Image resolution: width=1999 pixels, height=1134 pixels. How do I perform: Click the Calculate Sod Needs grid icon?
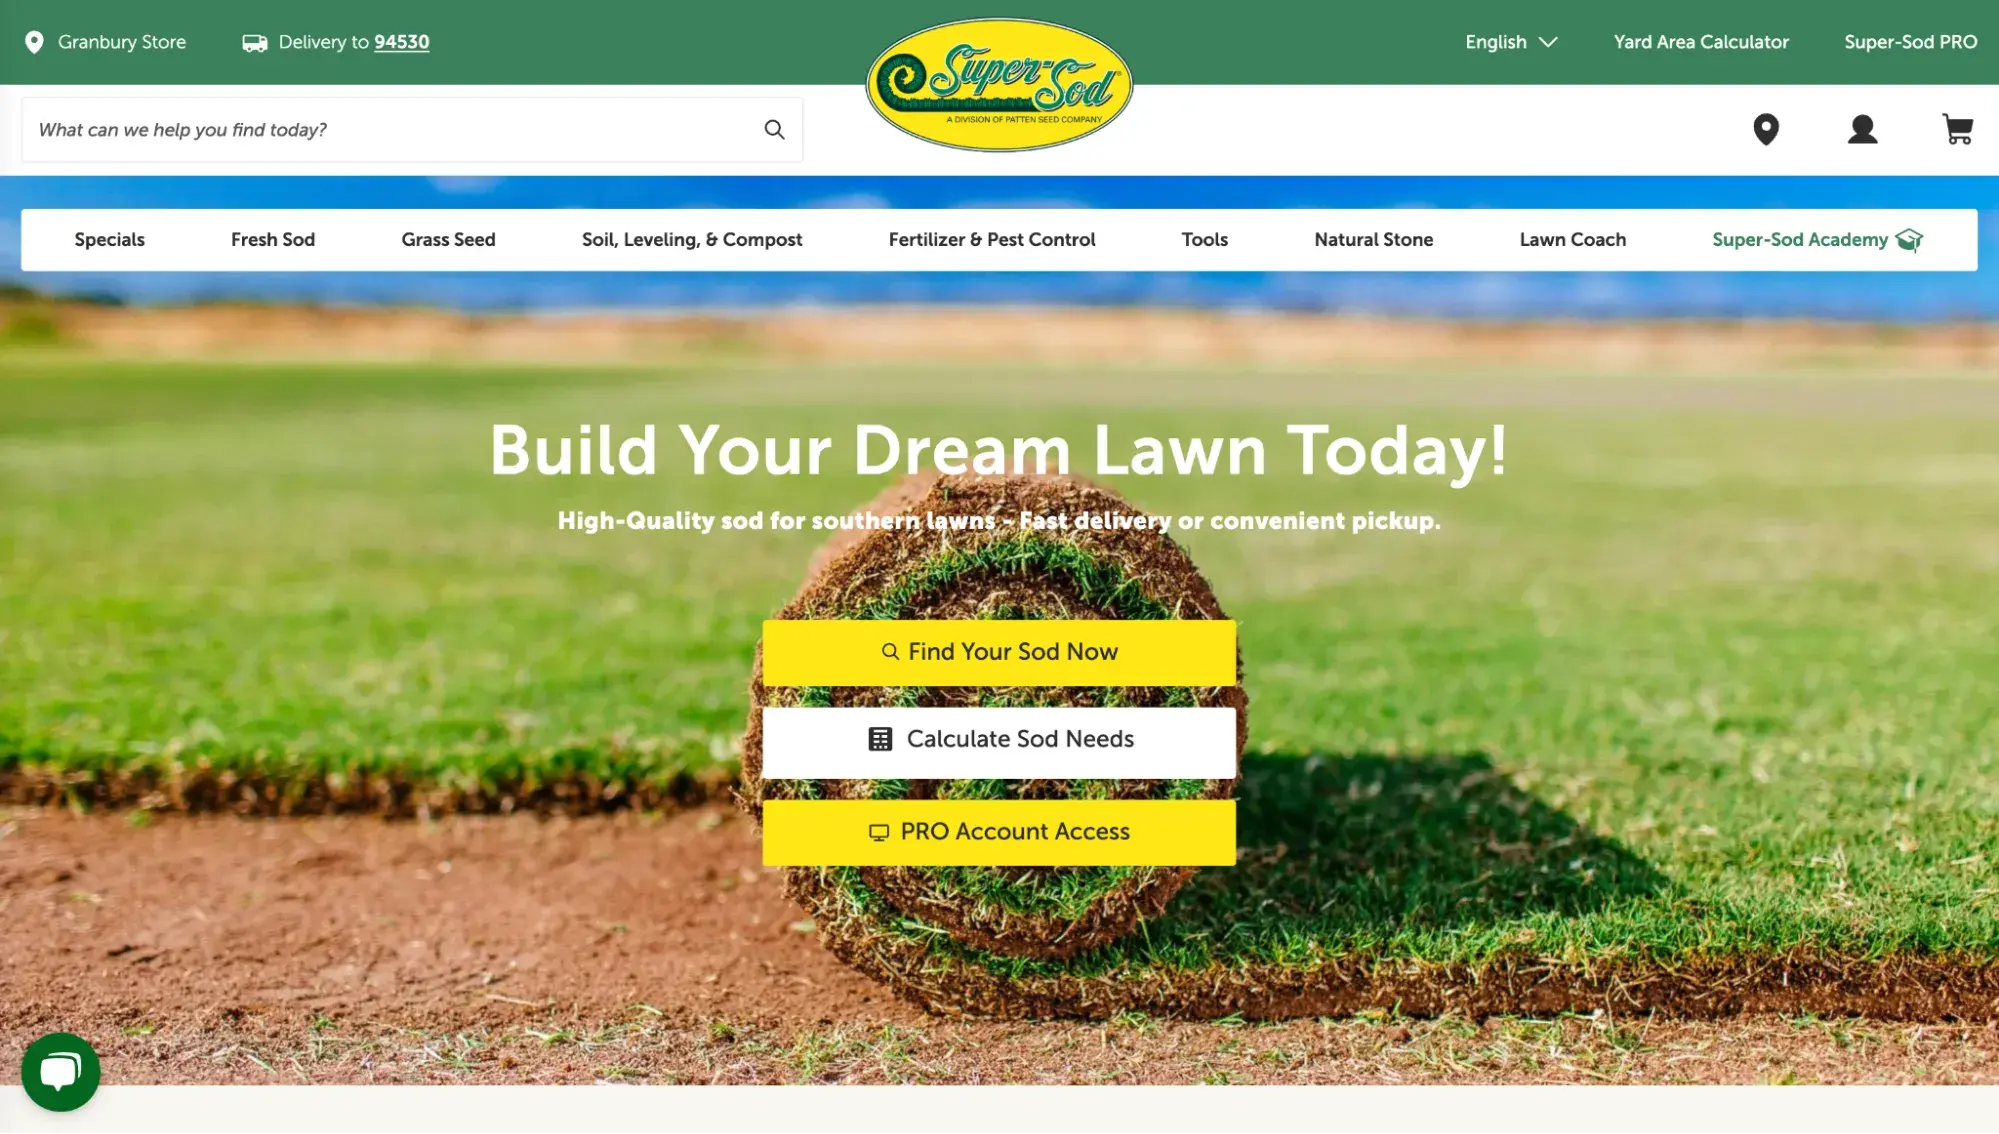[879, 739]
